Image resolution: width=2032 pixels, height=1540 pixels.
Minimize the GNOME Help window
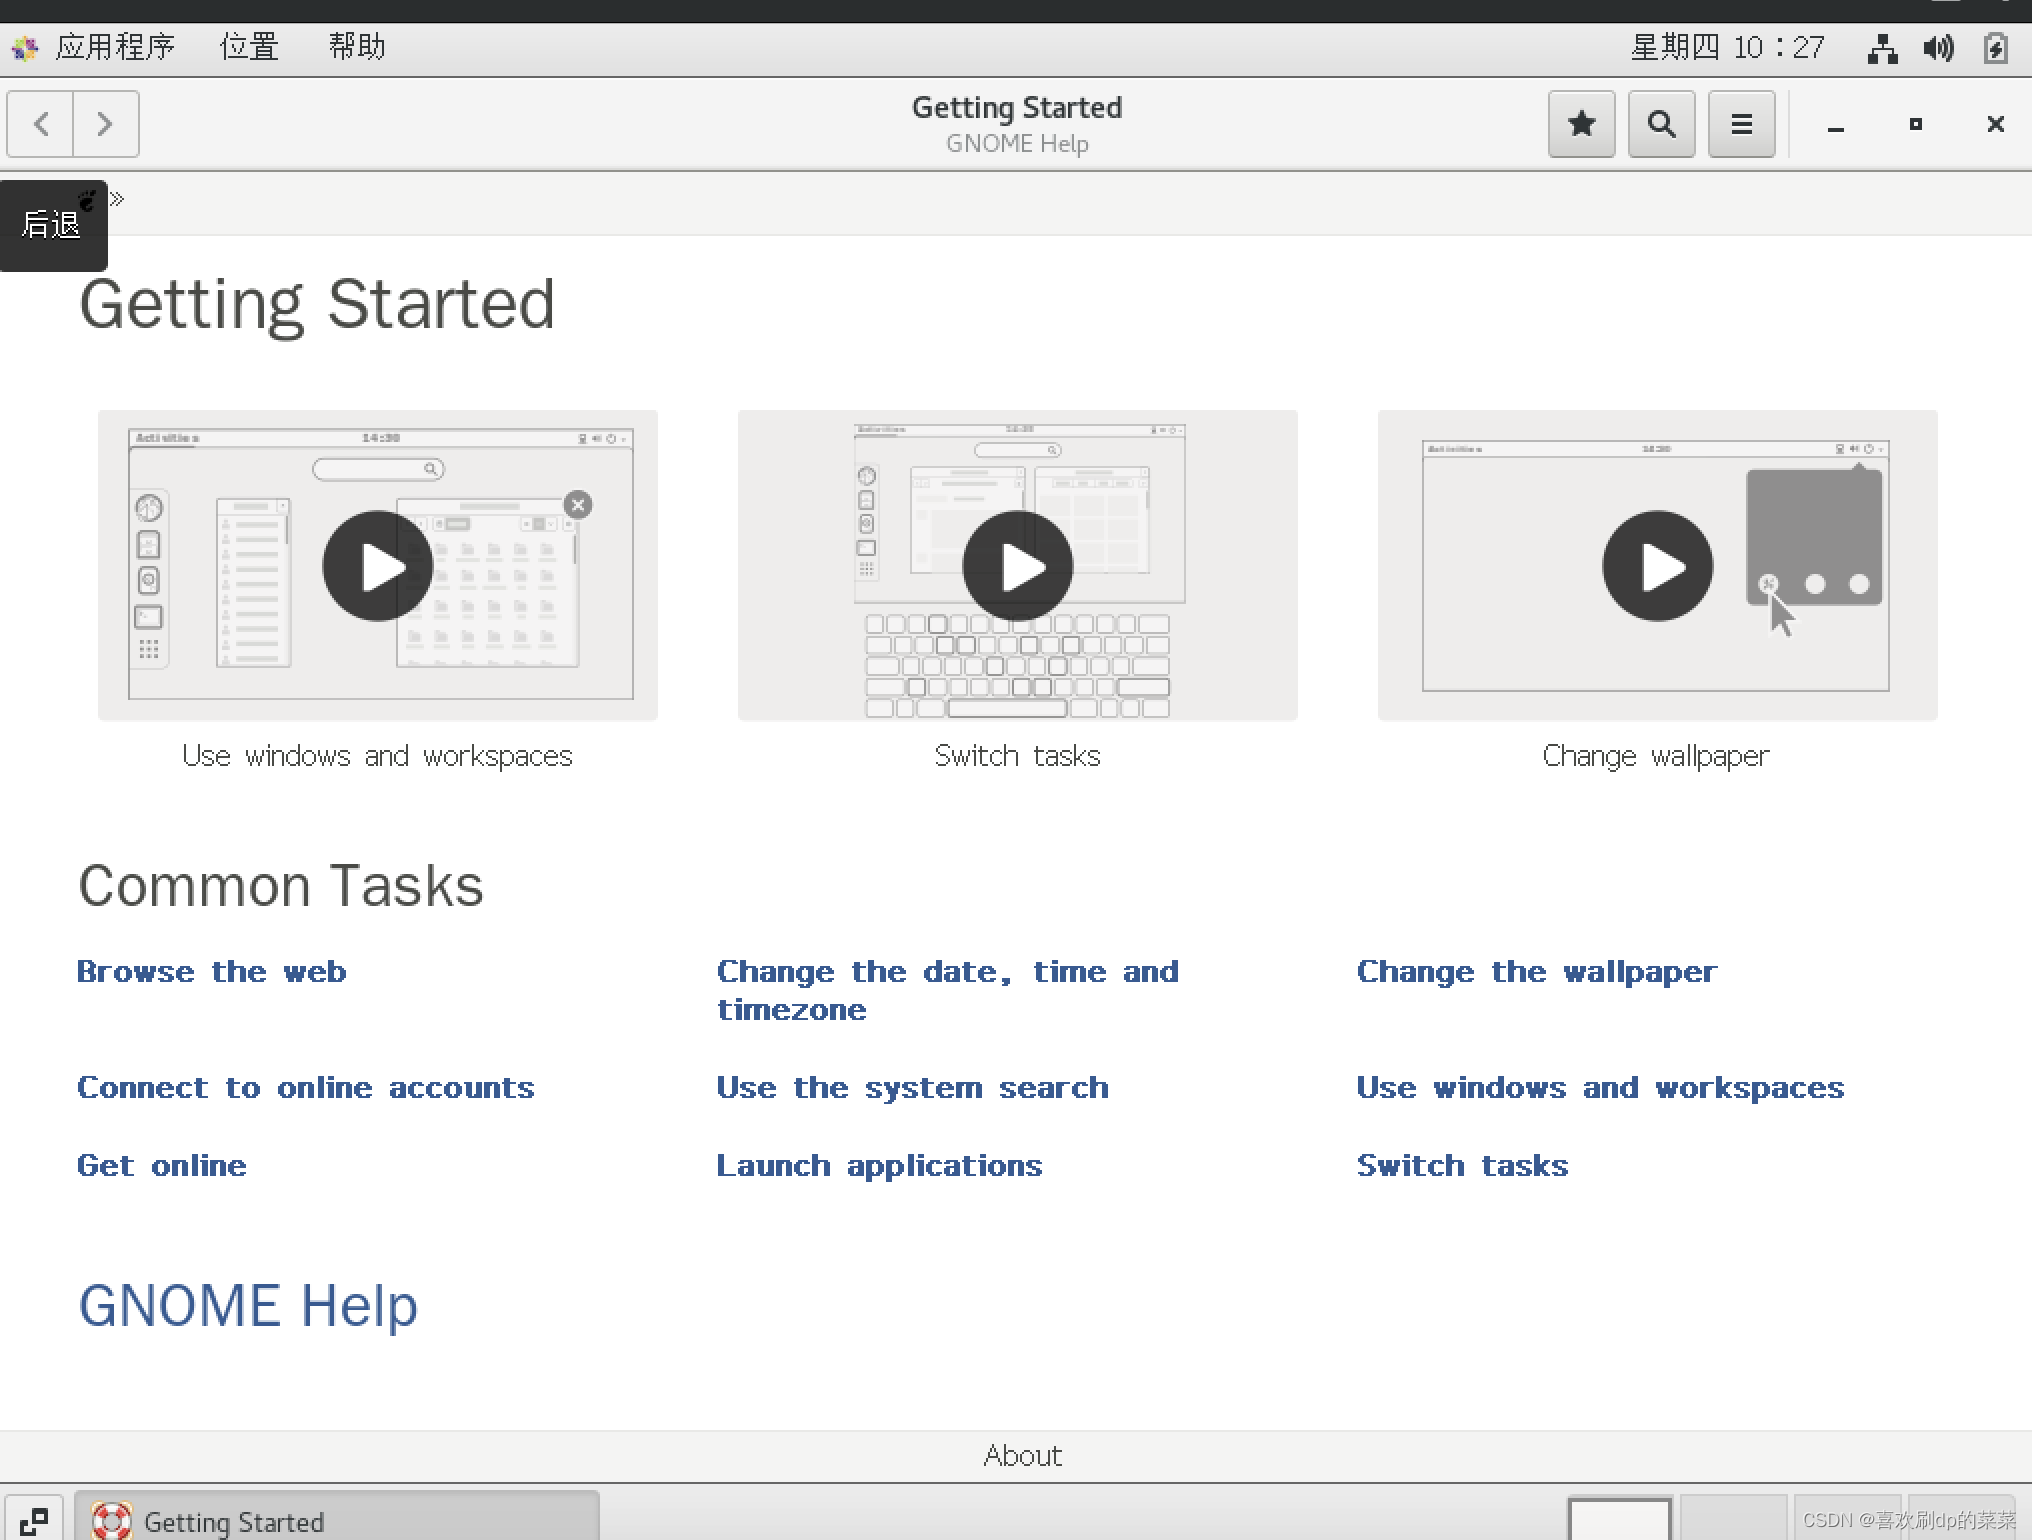[x=1835, y=125]
